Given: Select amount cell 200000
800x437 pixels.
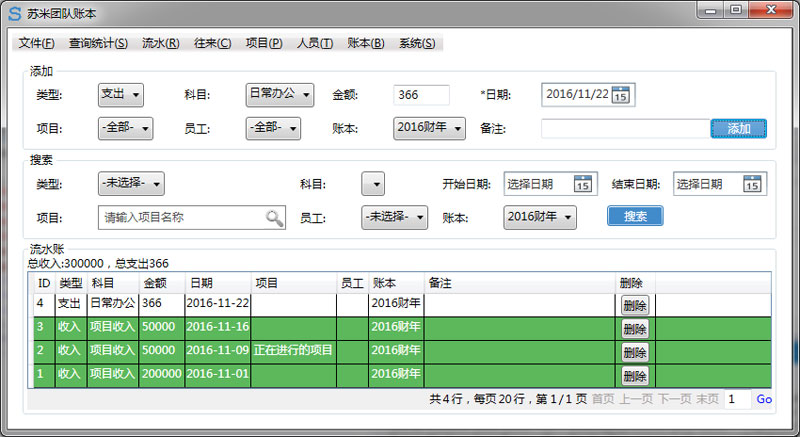Looking at the screenshot, I should tap(161, 374).
